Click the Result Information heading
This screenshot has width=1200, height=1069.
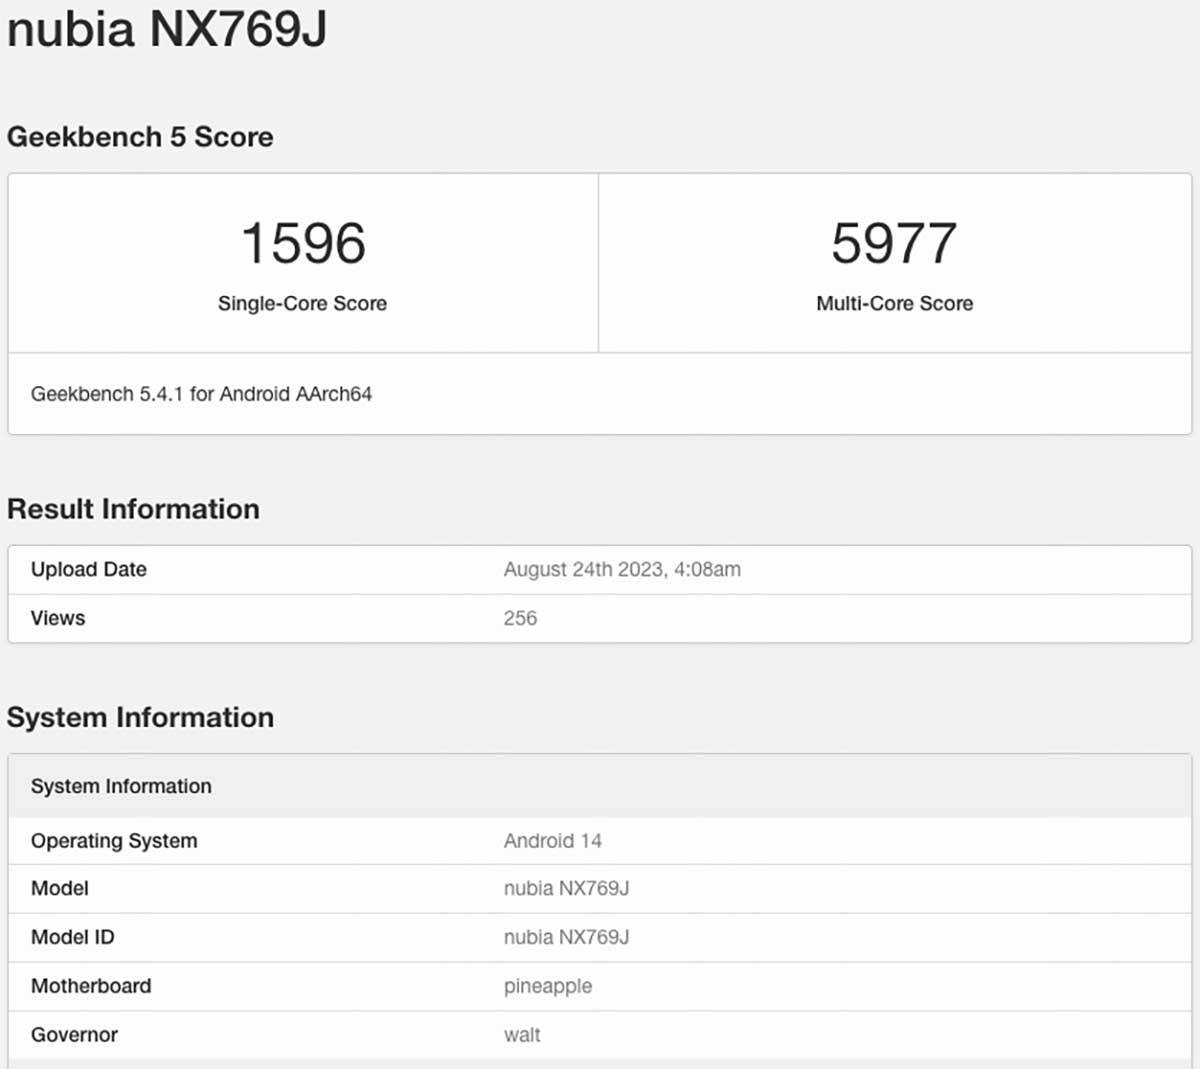[133, 509]
